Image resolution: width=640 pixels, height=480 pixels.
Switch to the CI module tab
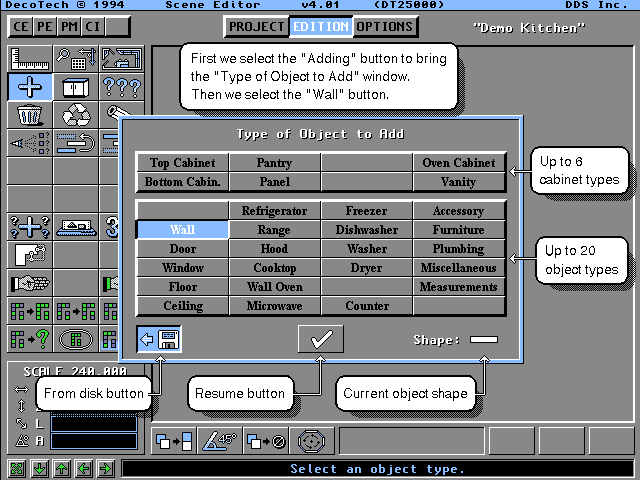[x=93, y=27]
